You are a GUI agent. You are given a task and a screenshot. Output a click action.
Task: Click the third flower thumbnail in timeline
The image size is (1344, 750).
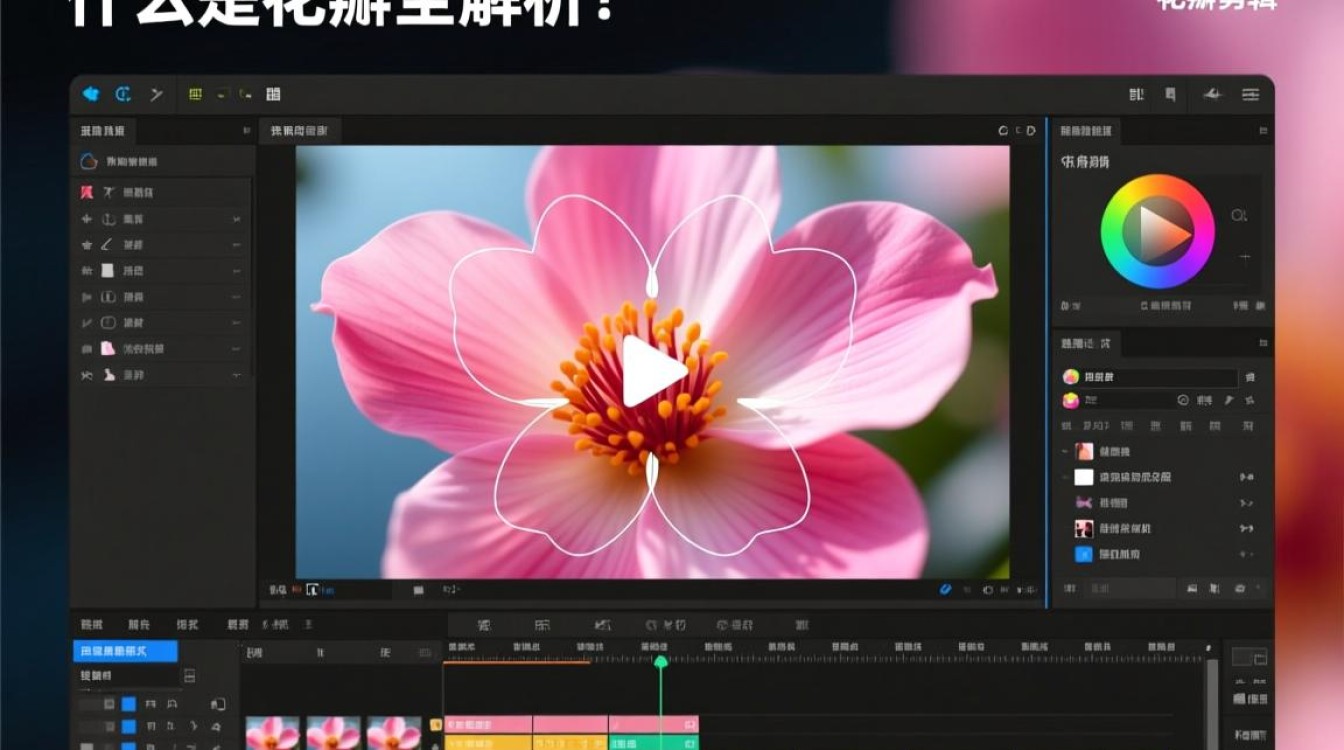pos(393,733)
